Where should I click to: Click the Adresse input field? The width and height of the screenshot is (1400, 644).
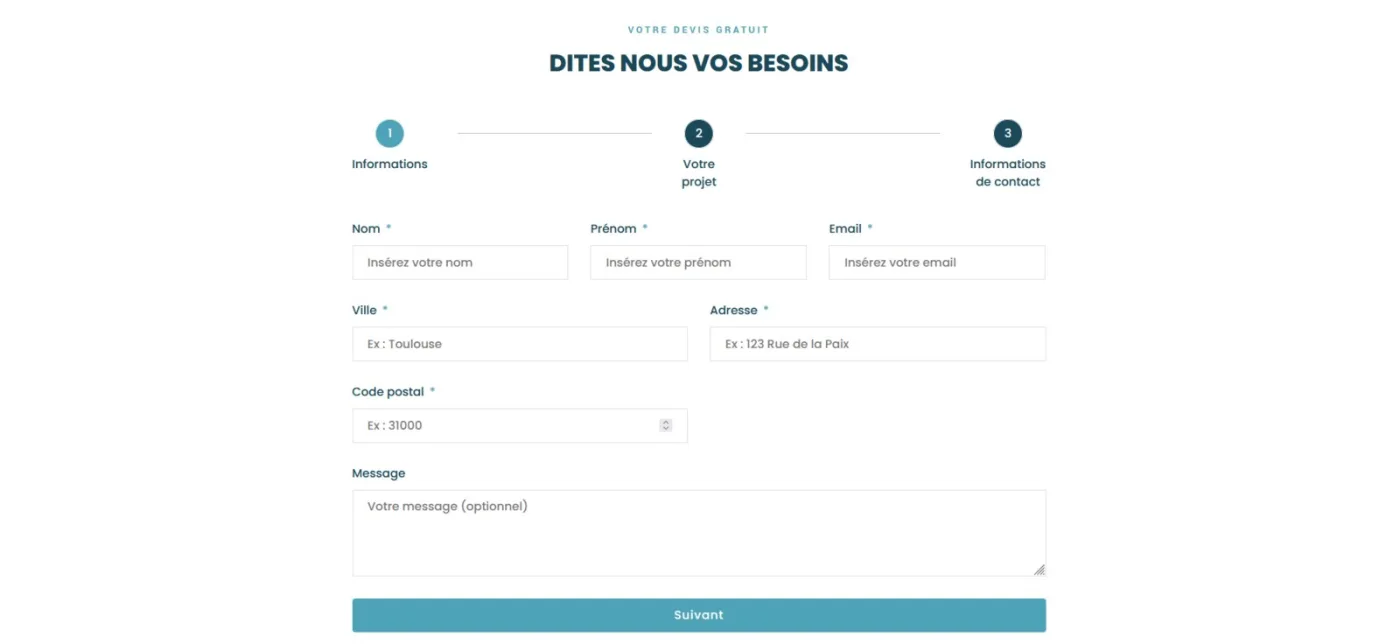(878, 344)
